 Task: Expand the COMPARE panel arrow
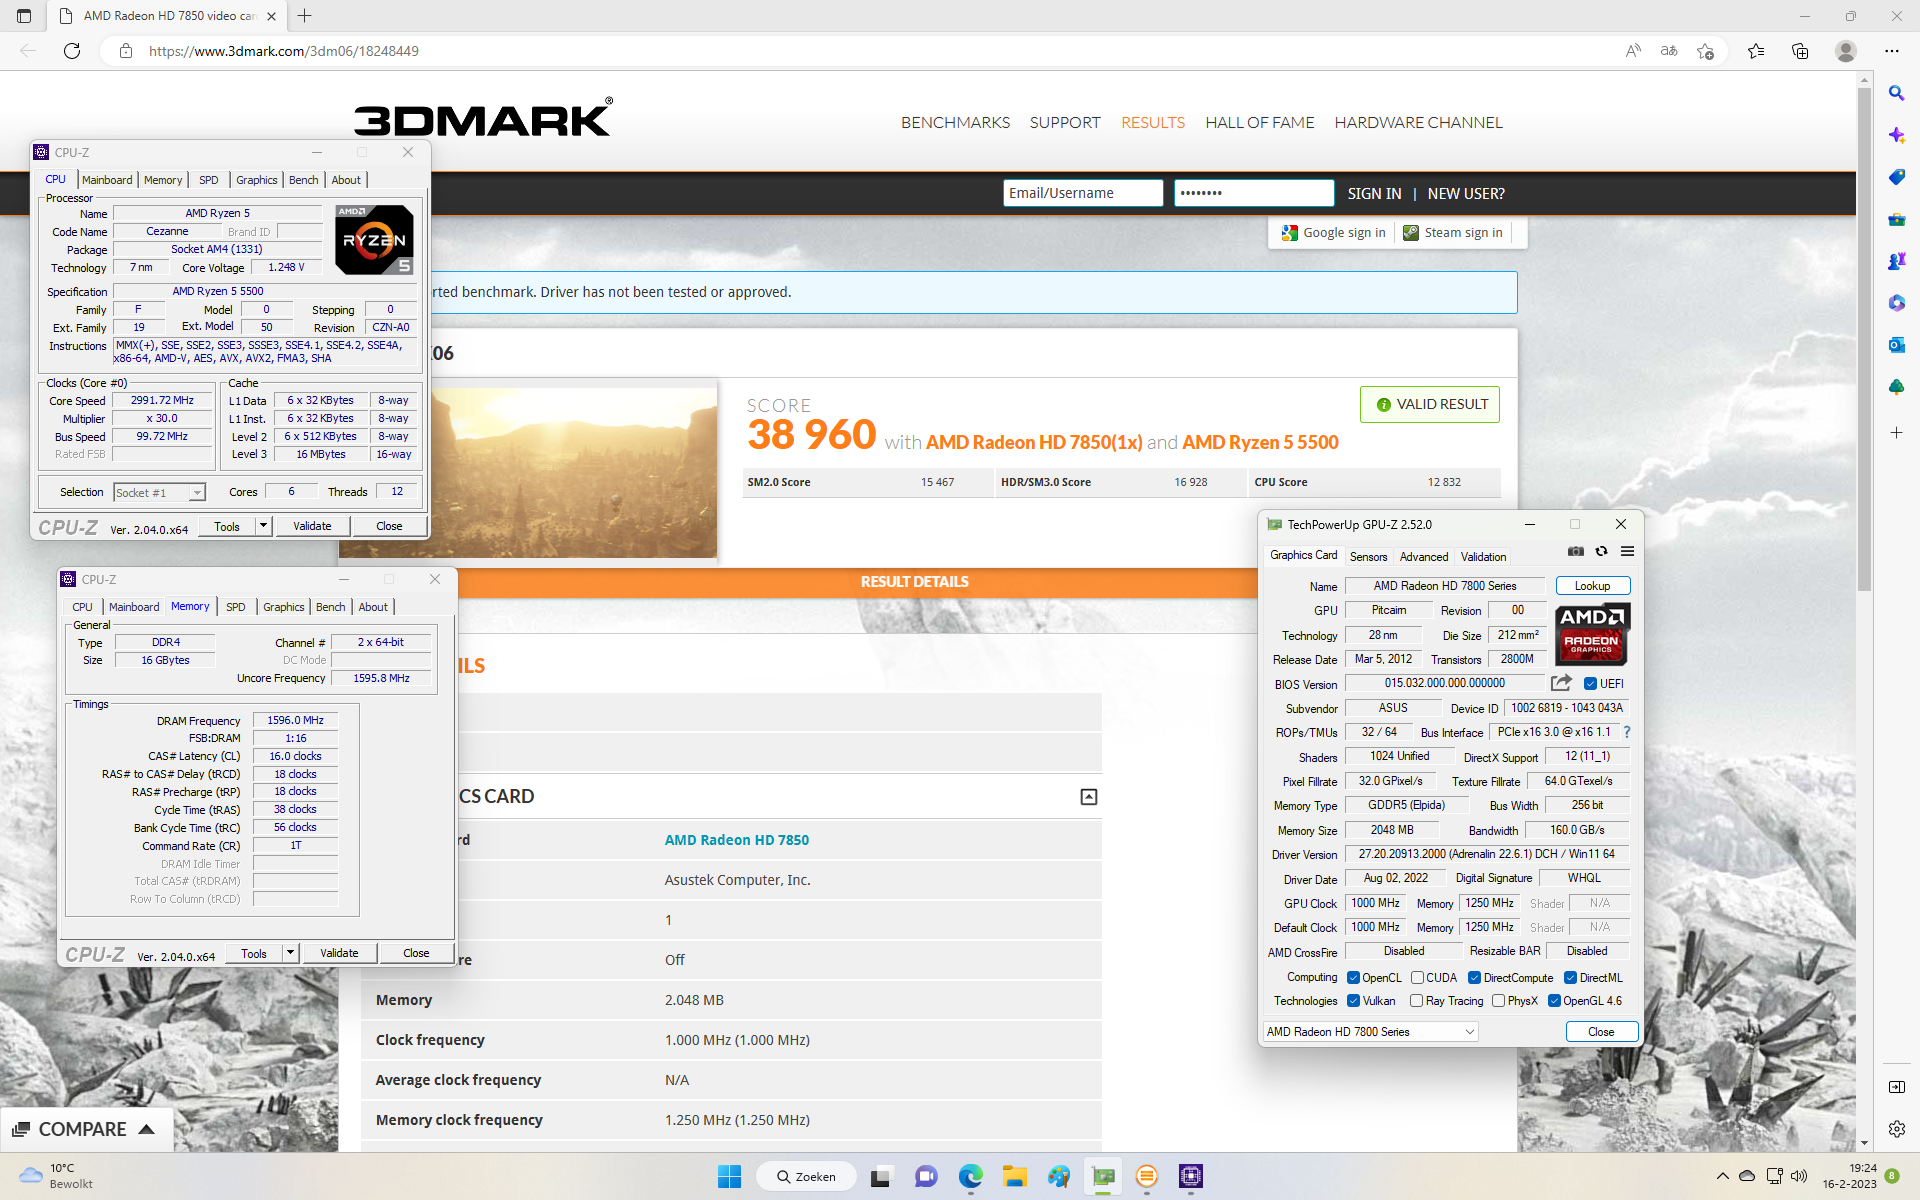(146, 1129)
